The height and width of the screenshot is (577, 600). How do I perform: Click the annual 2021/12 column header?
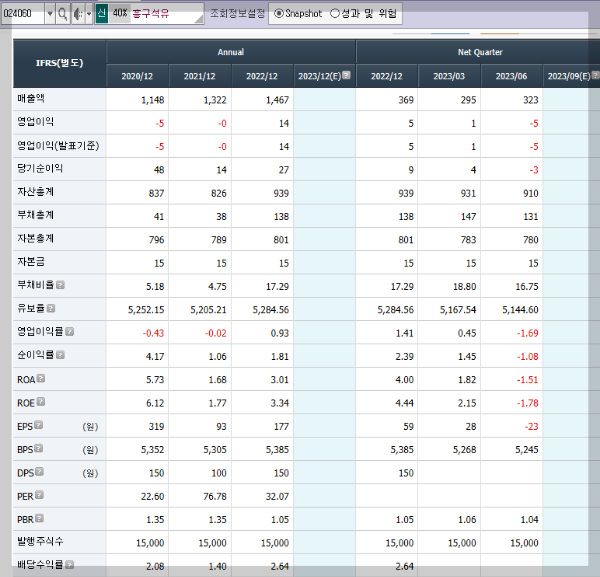[x=199, y=76]
